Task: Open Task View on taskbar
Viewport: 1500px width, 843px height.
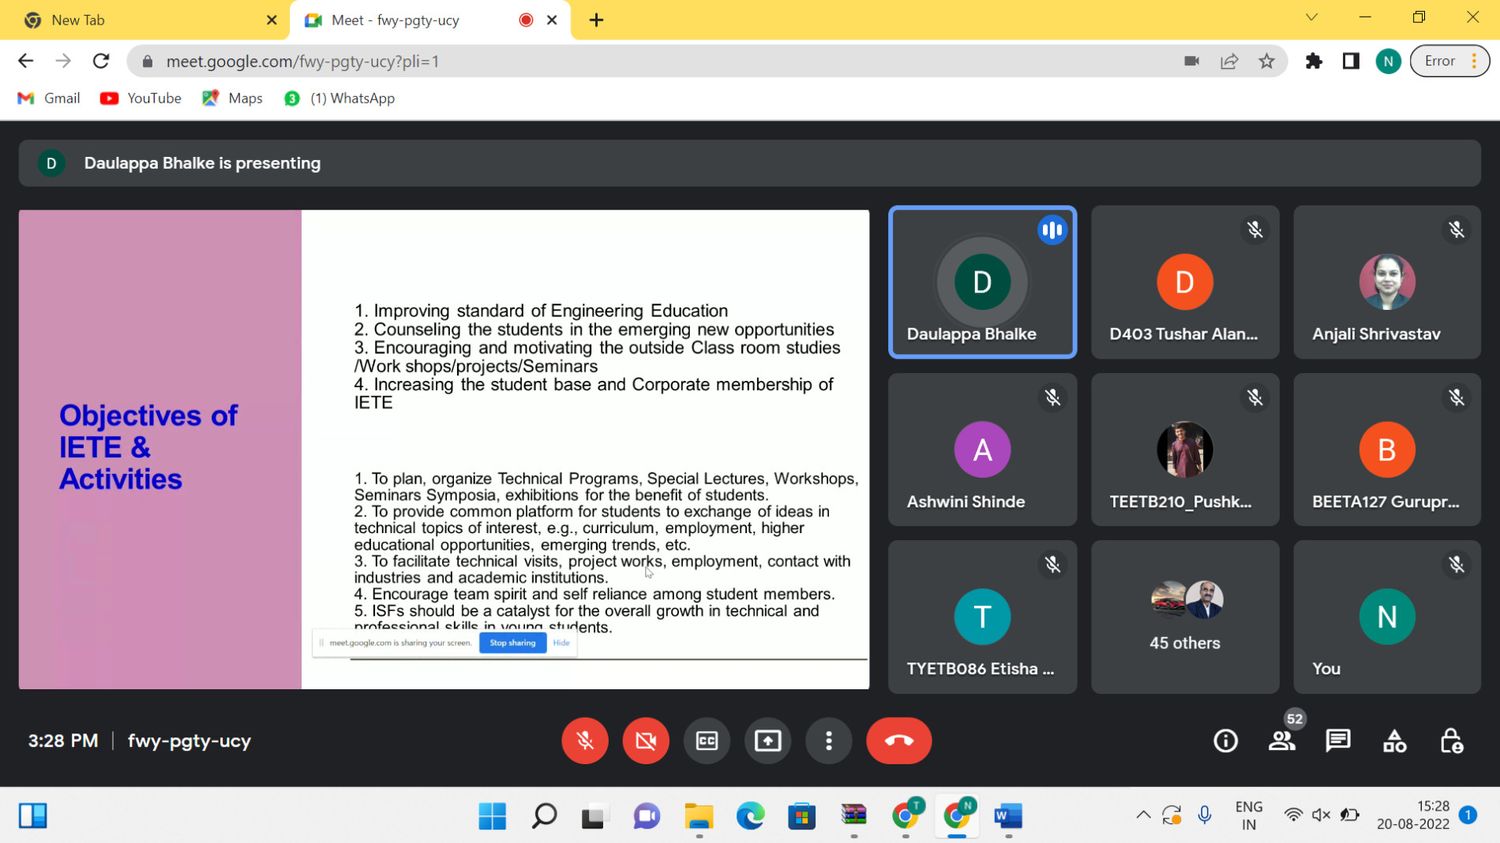Action: (x=594, y=816)
